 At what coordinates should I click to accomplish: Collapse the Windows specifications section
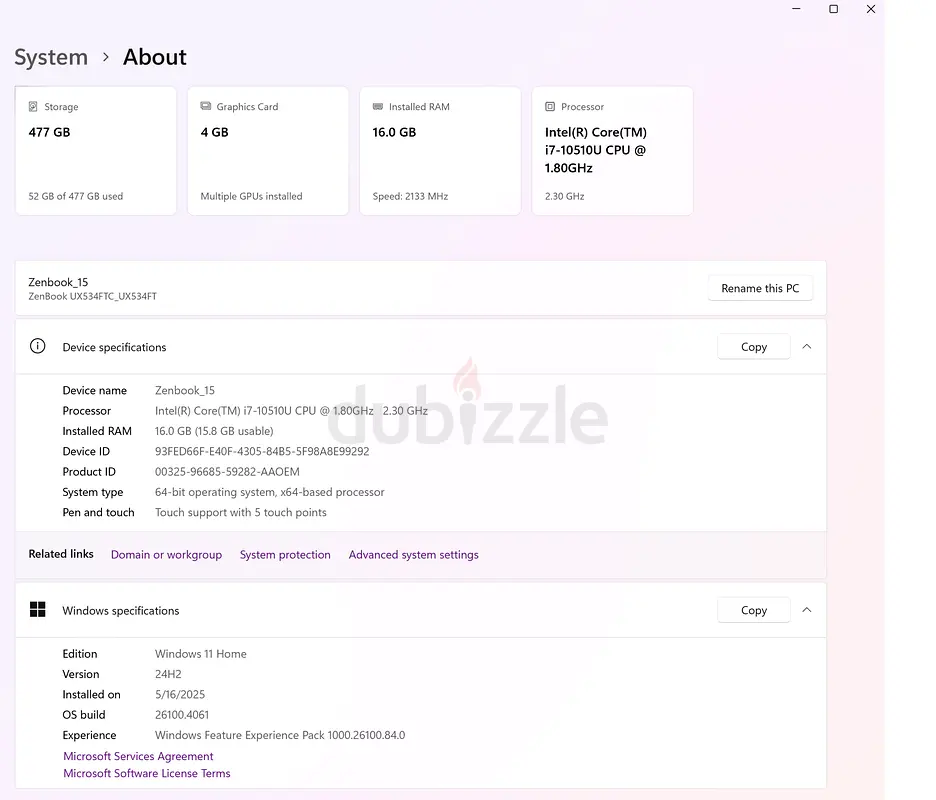click(806, 610)
